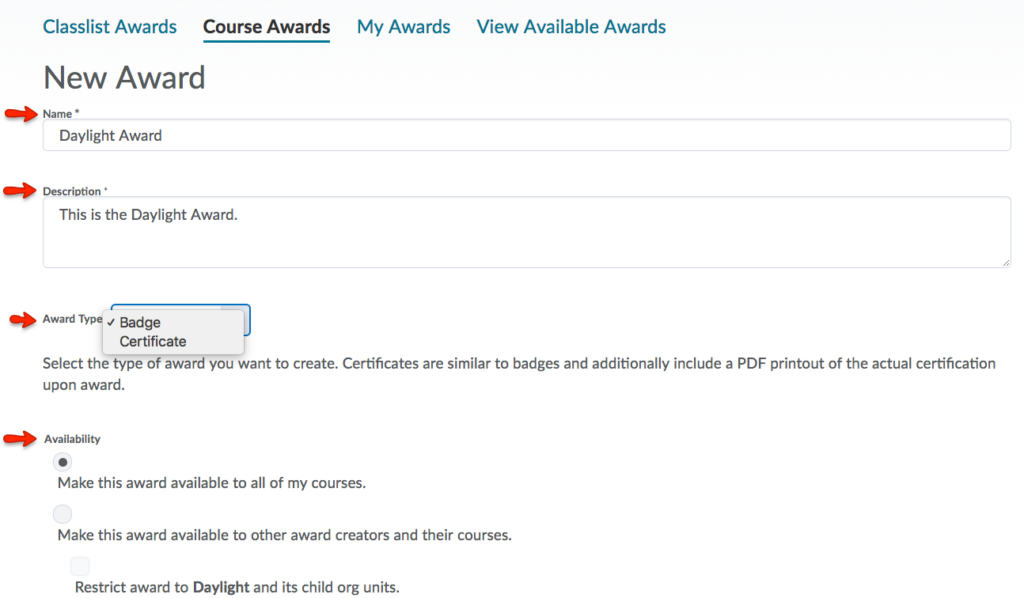Click the Course Awards tab
Image resolution: width=1024 pixels, height=598 pixels.
point(266,27)
